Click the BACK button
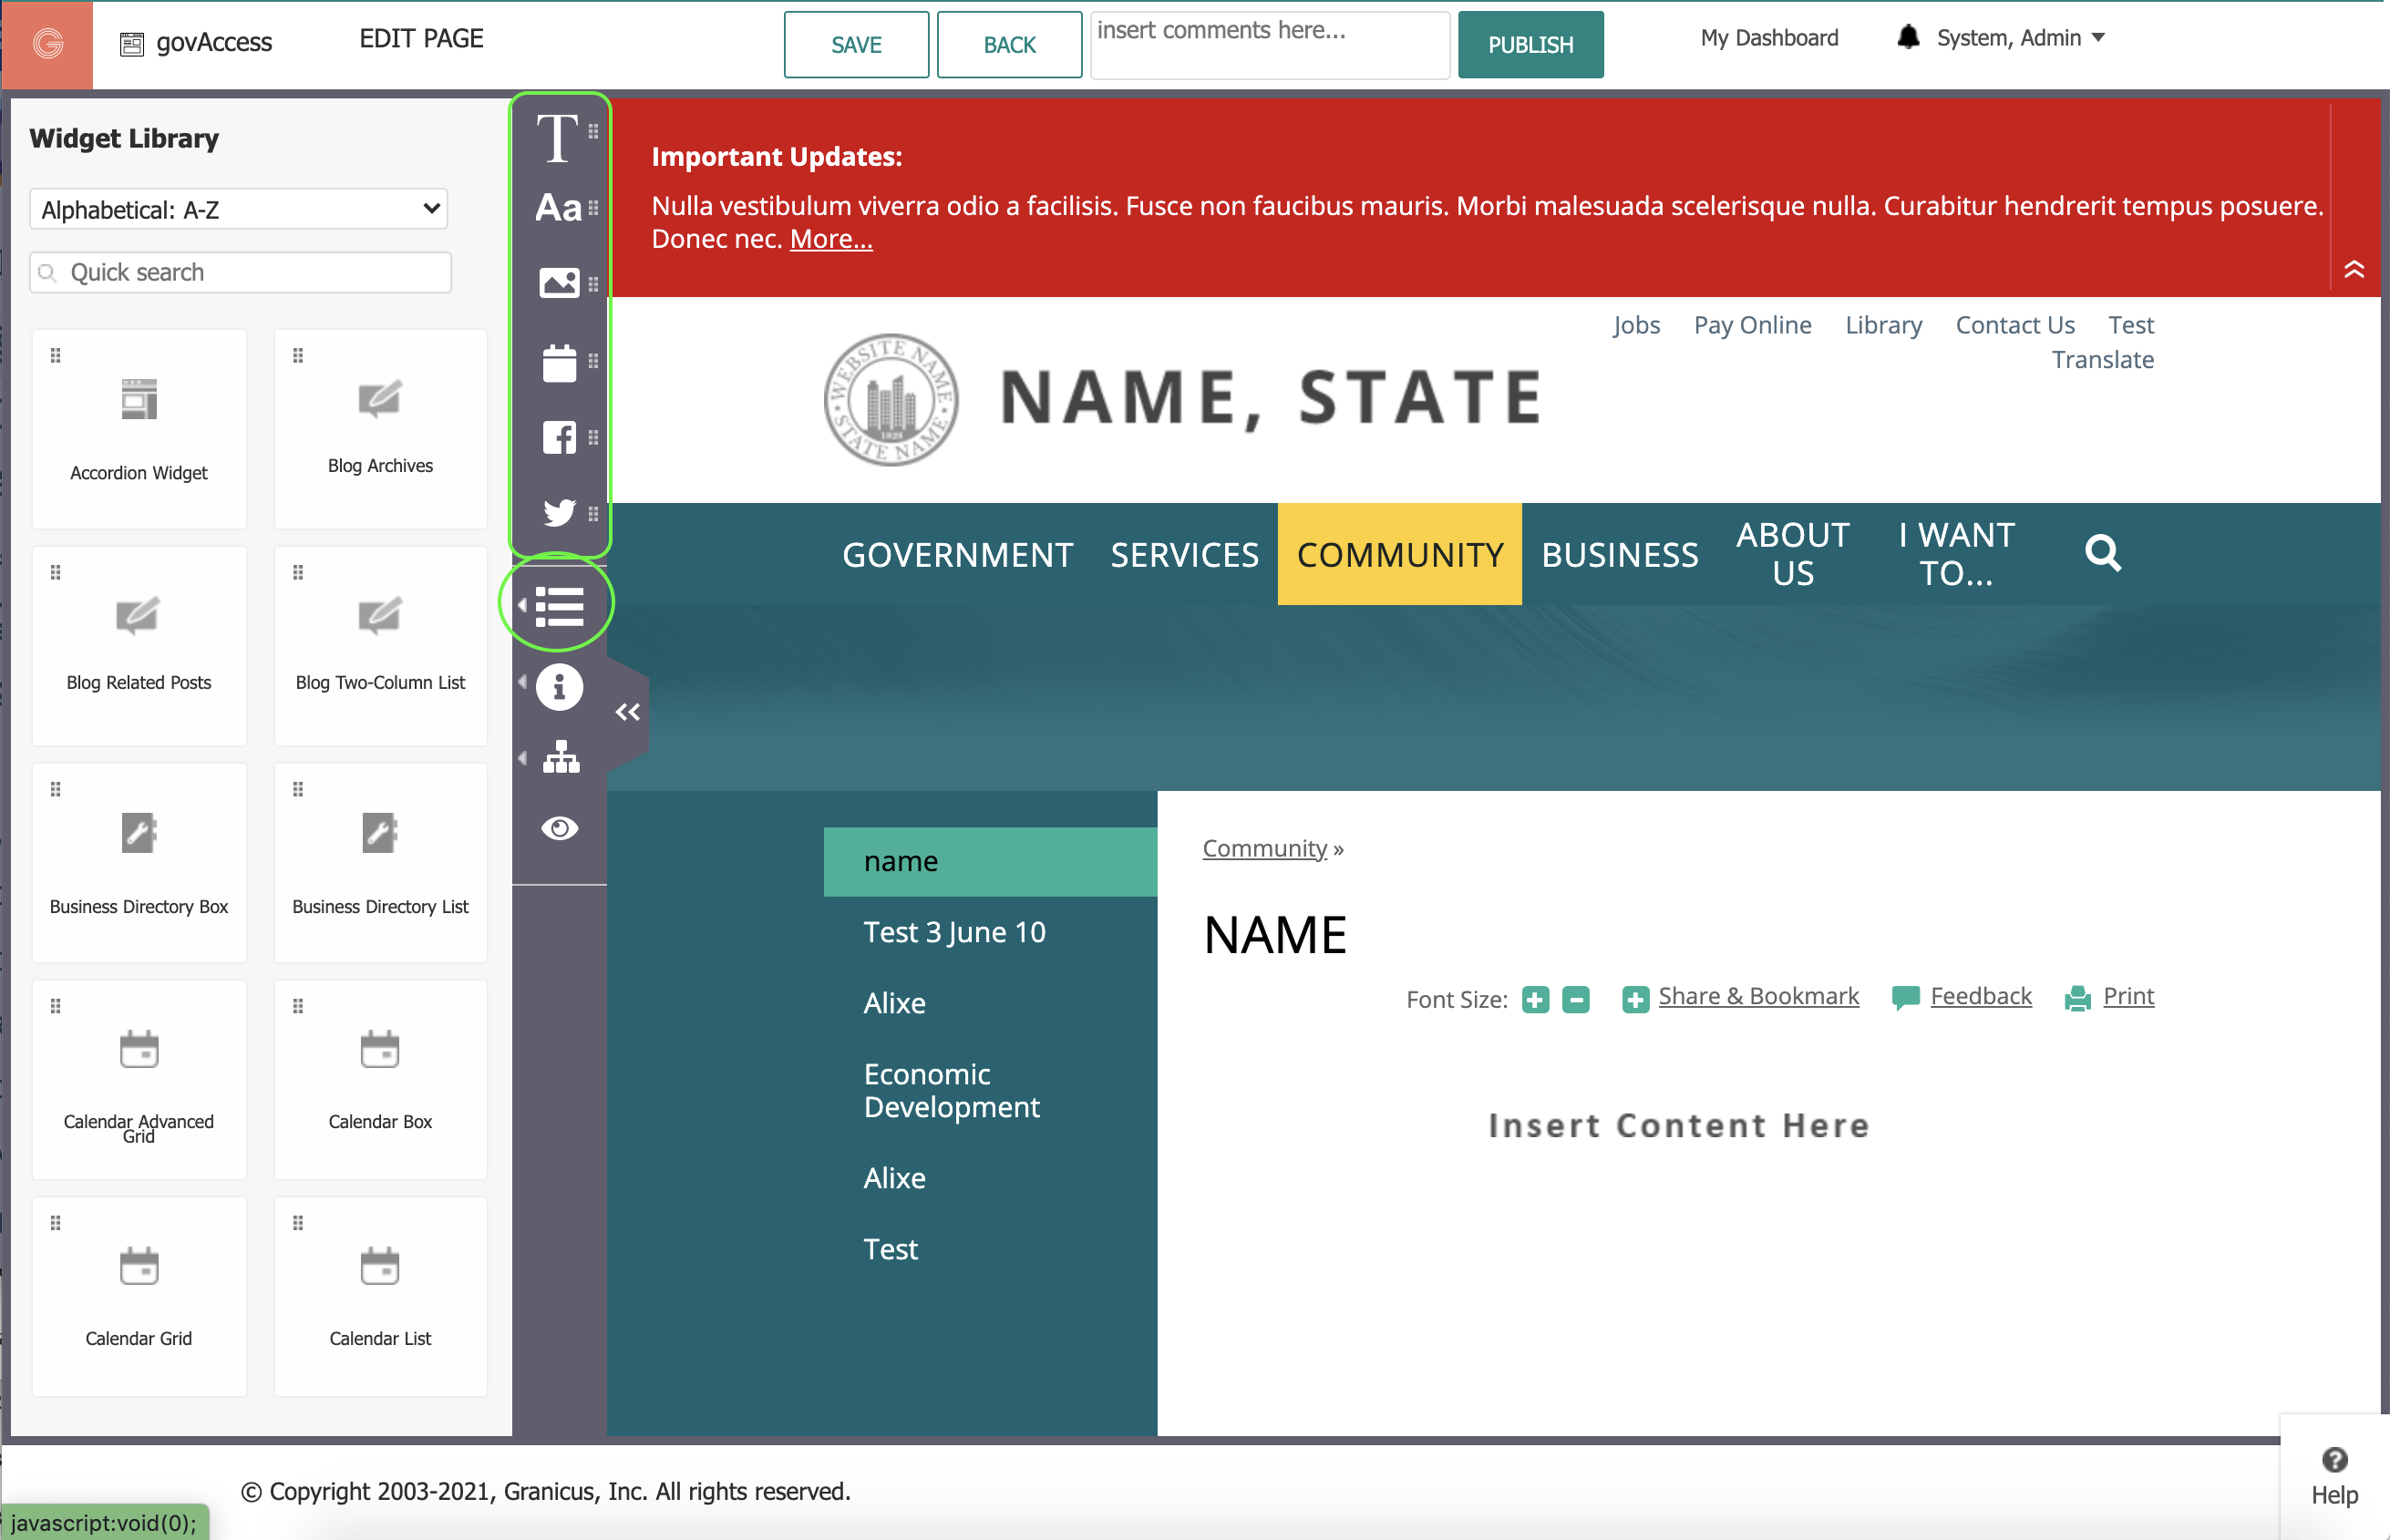This screenshot has width=2390, height=1540. coord(1009,45)
